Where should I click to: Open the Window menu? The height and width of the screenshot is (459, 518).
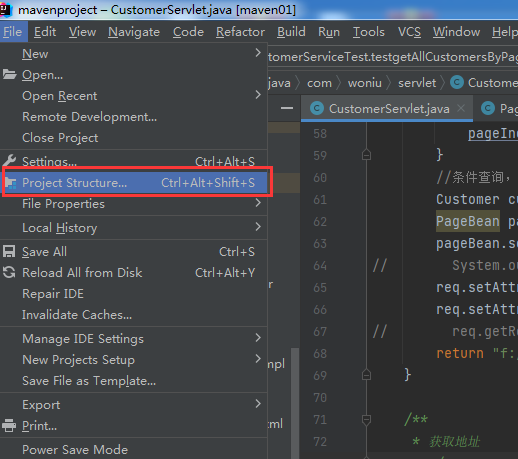point(456,32)
